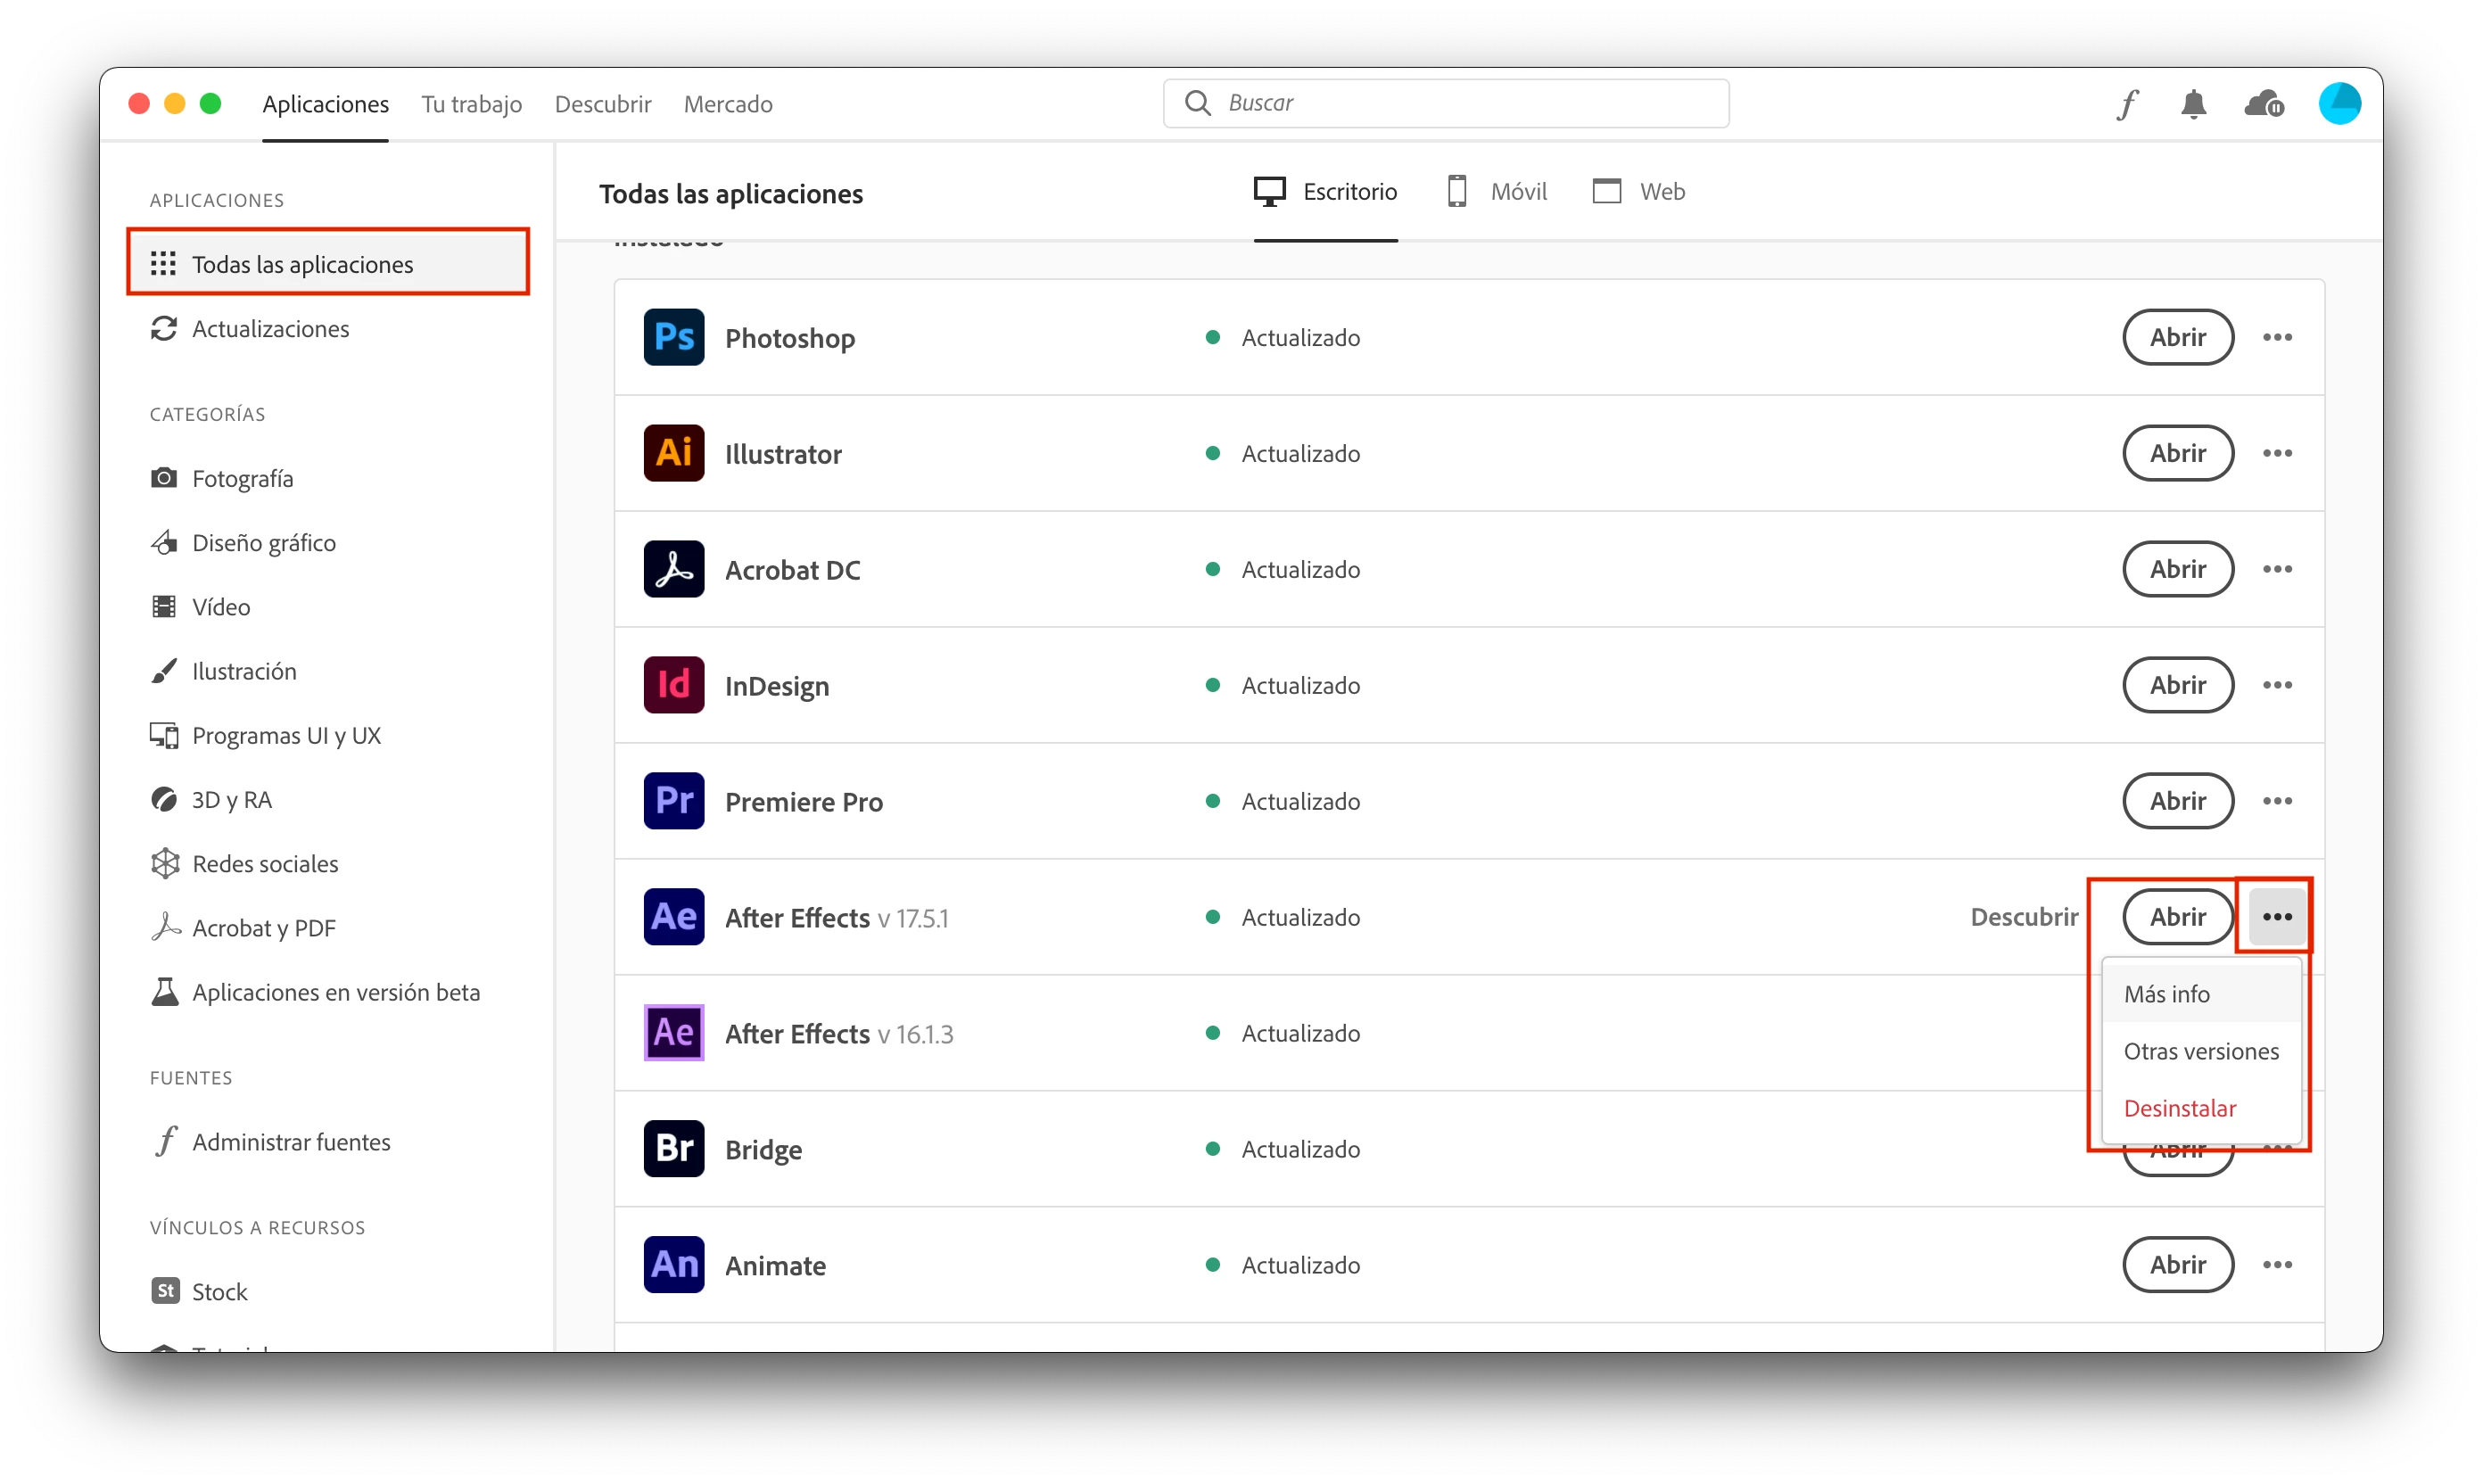Click the blue profile avatar

[2339, 104]
